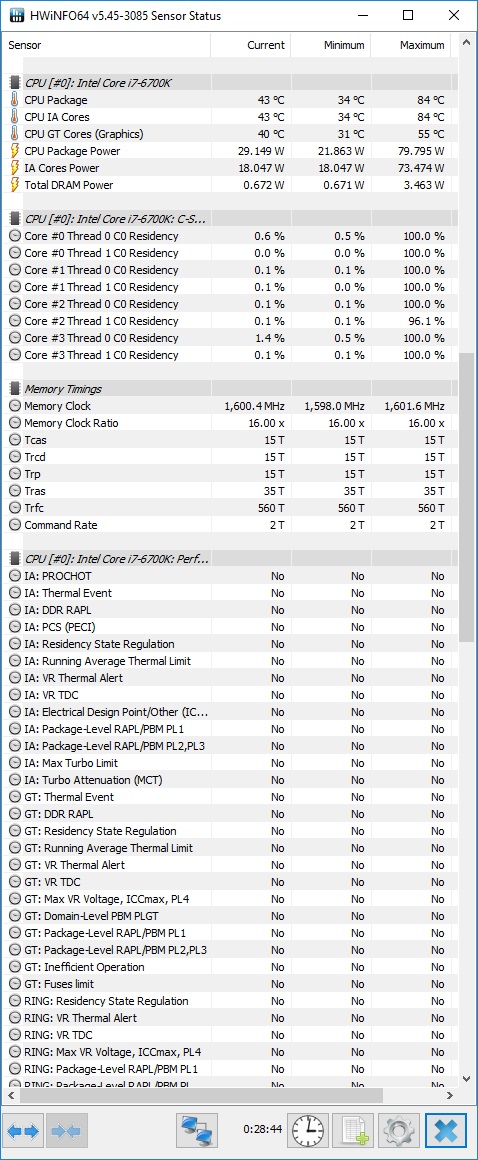This screenshot has width=478, height=1160.
Task: Click the clock reset timer icon
Action: [308, 1130]
